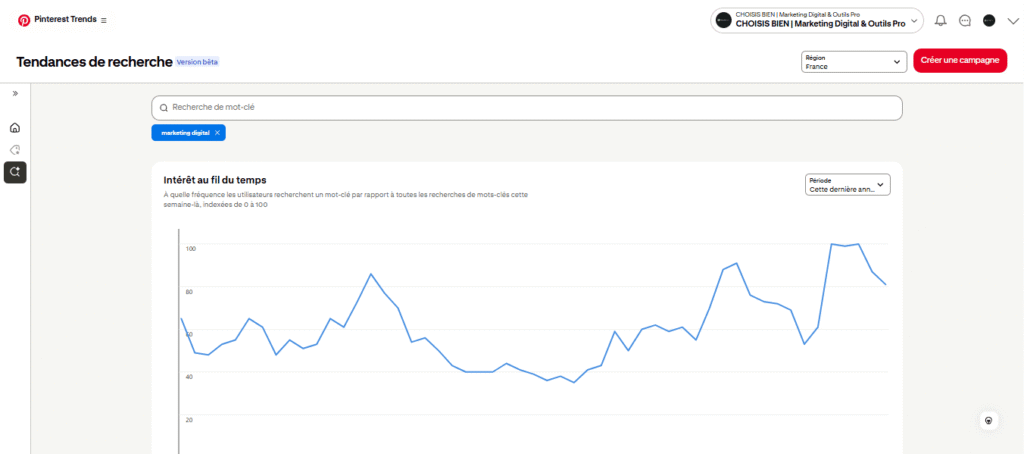This screenshot has height=454, width=1024.
Task: Go to Home in the left sidebar
Action: tap(15, 128)
